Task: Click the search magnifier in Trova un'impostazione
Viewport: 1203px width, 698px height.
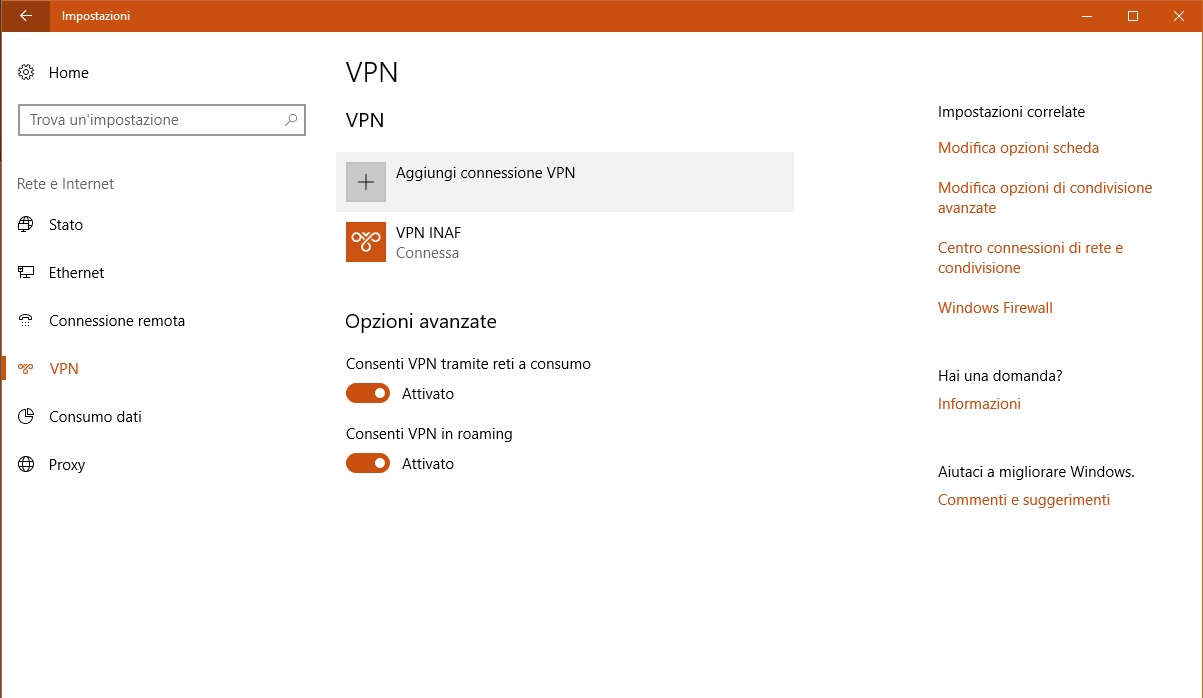Action: (x=290, y=119)
